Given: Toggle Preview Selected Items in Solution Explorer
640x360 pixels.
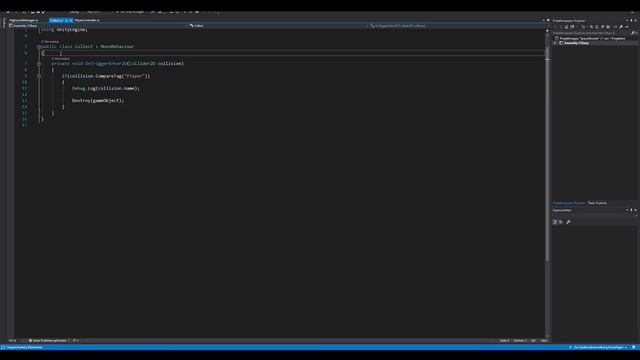Looking at the screenshot, I should [627, 27].
